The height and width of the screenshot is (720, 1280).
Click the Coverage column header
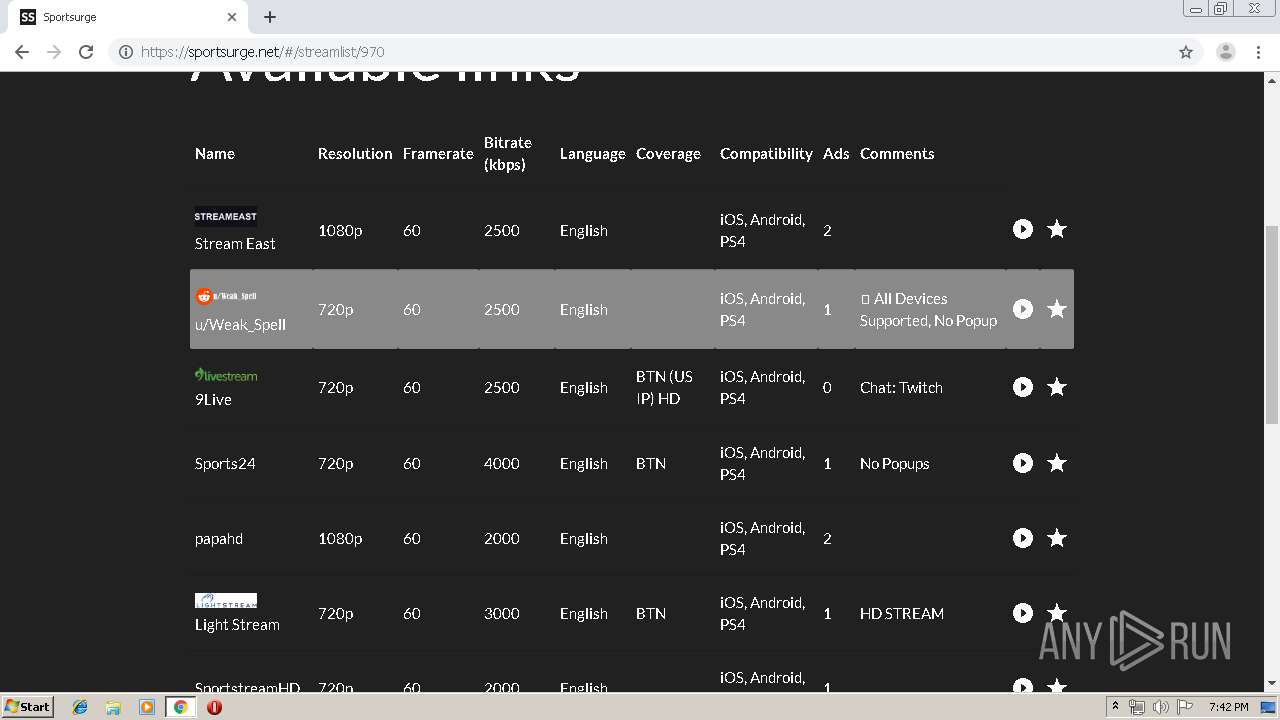pos(668,153)
